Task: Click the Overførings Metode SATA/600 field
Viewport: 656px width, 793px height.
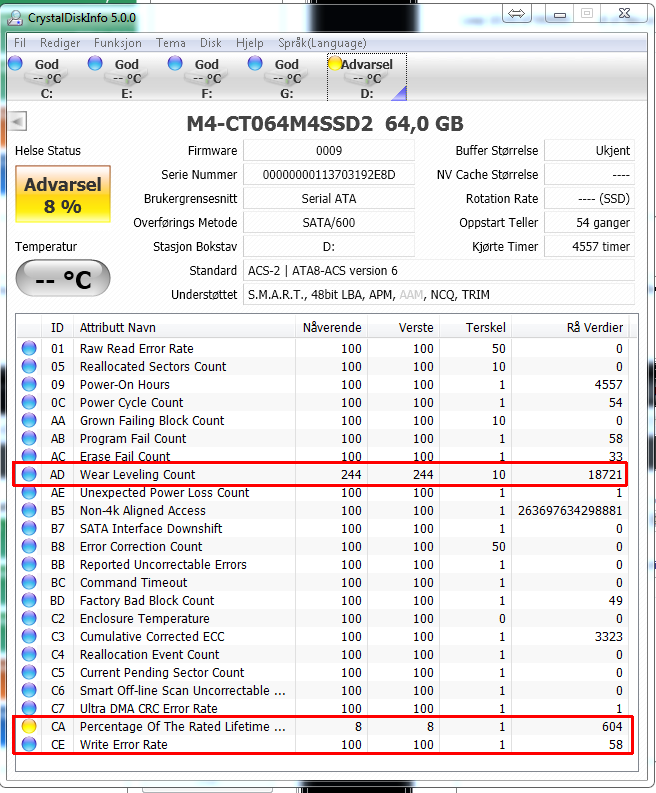Action: (329, 223)
